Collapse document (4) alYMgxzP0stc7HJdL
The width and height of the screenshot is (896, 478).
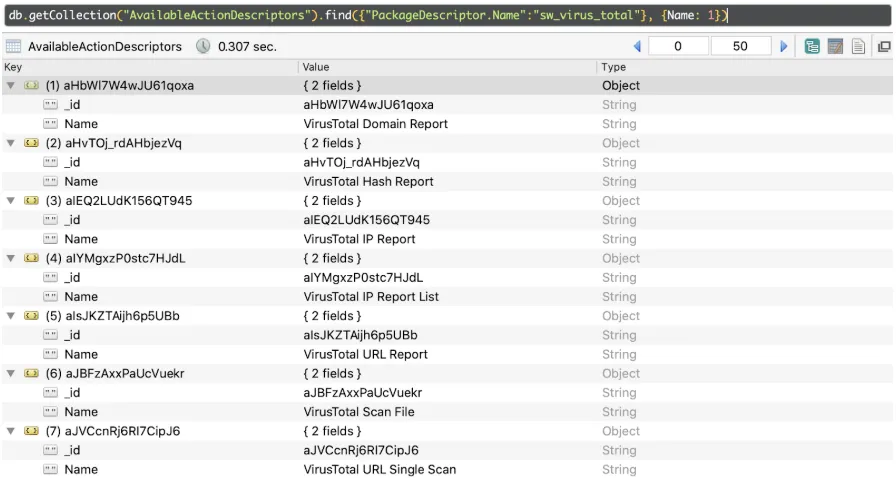pyautogui.click(x=11, y=258)
